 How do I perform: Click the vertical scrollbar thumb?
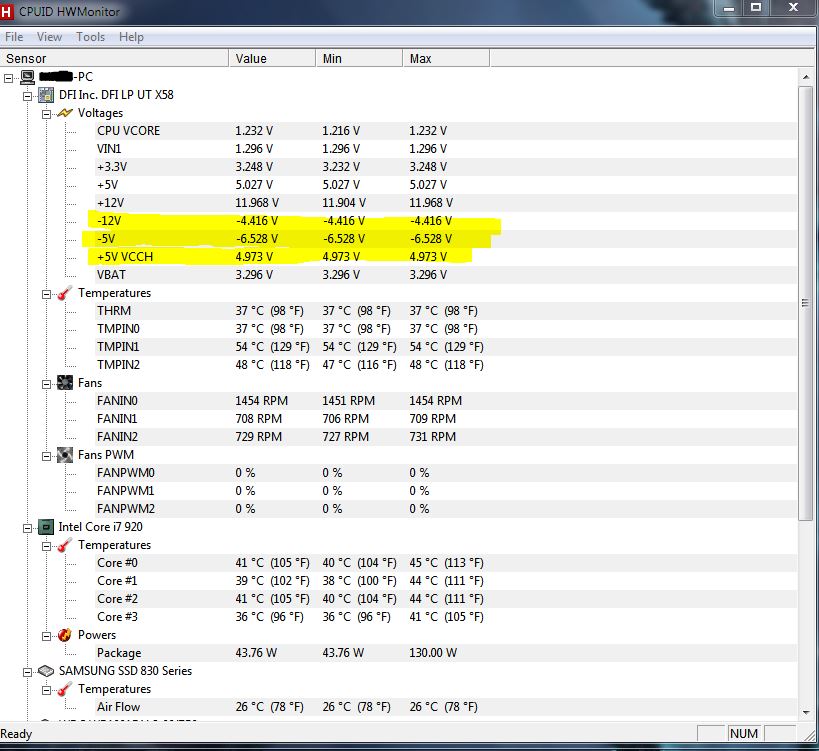coord(805,302)
